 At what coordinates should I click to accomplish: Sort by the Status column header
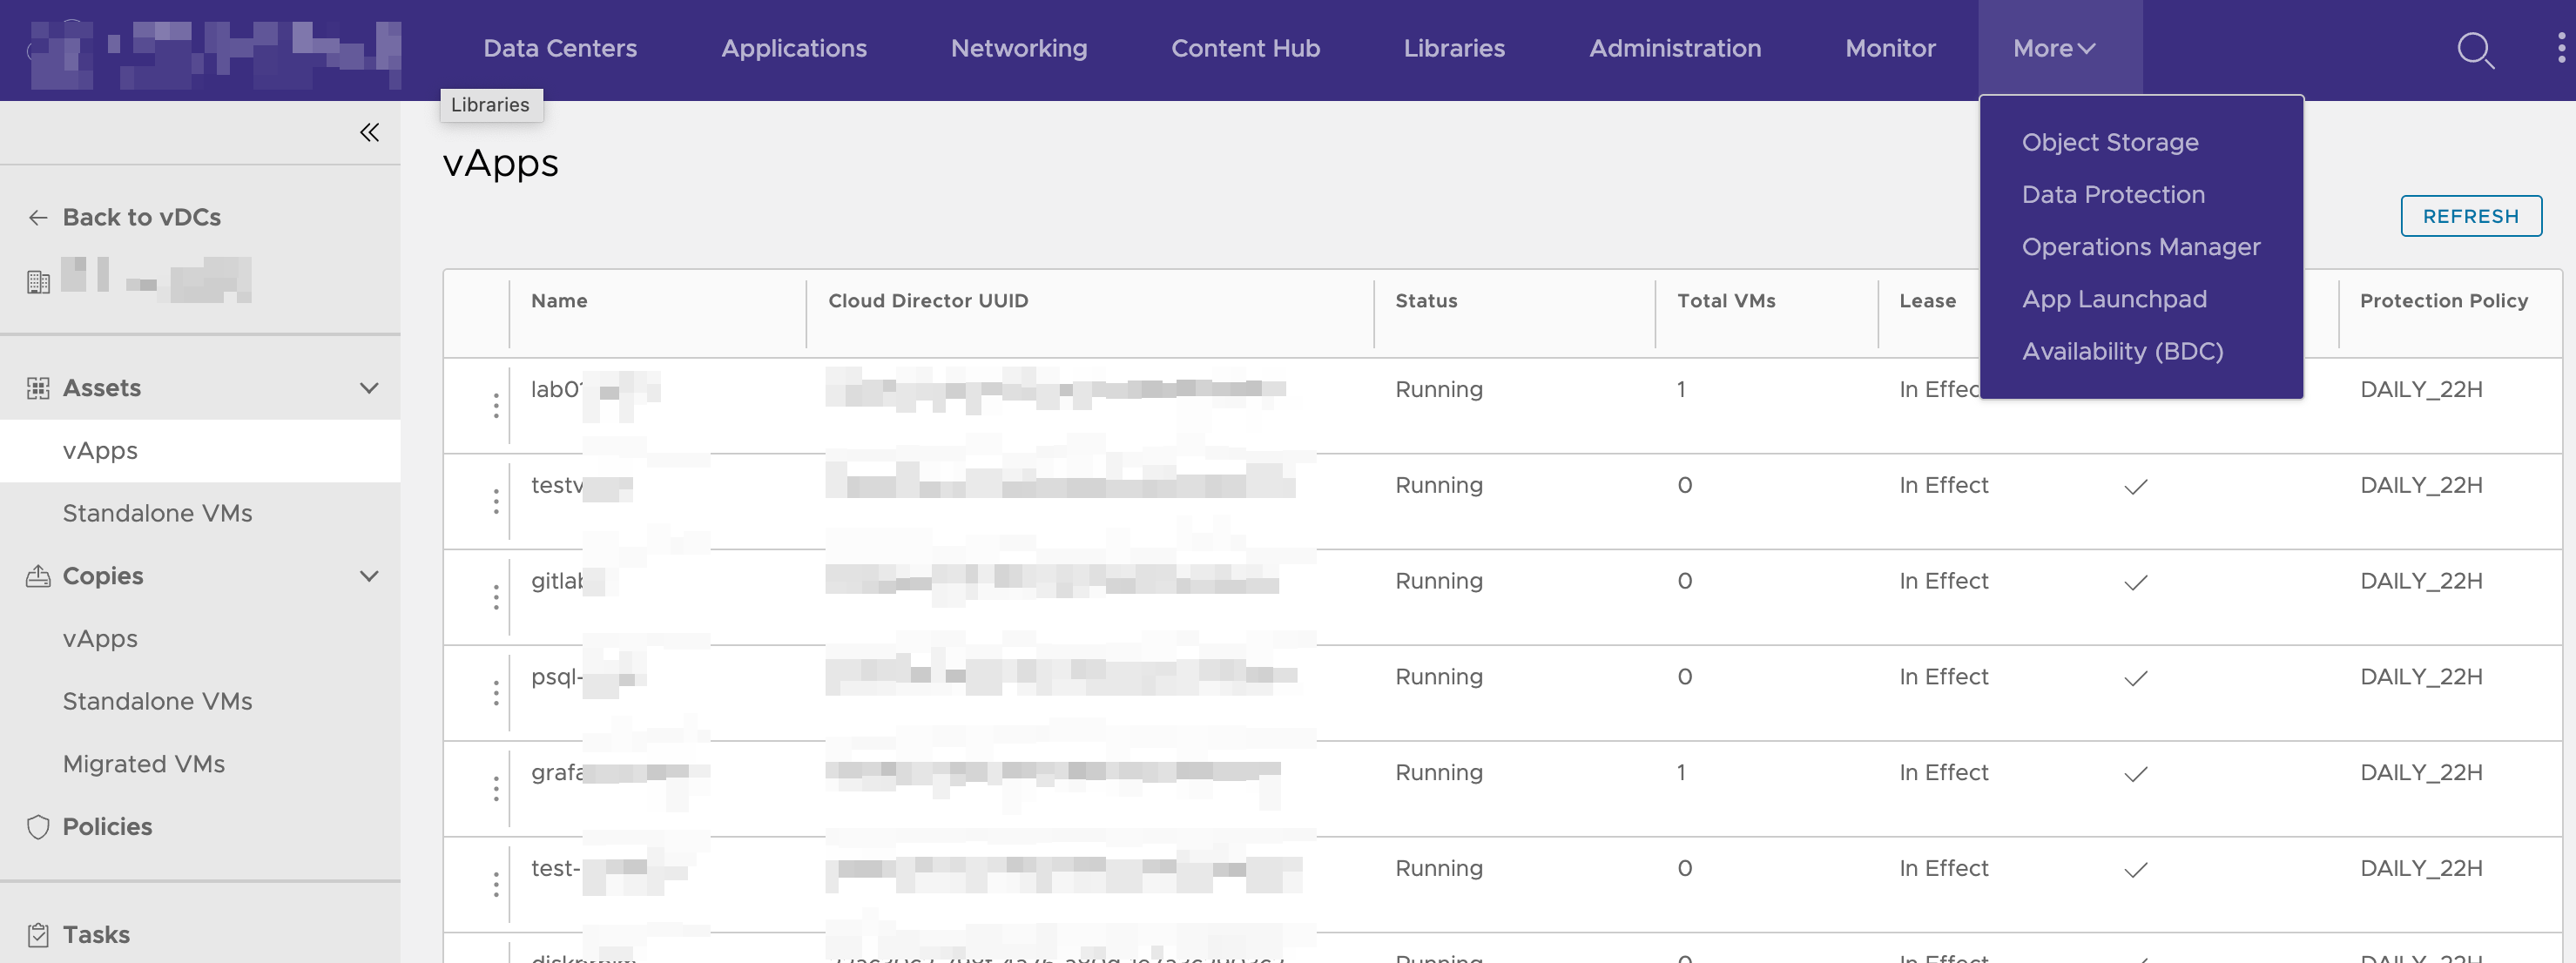[1426, 301]
